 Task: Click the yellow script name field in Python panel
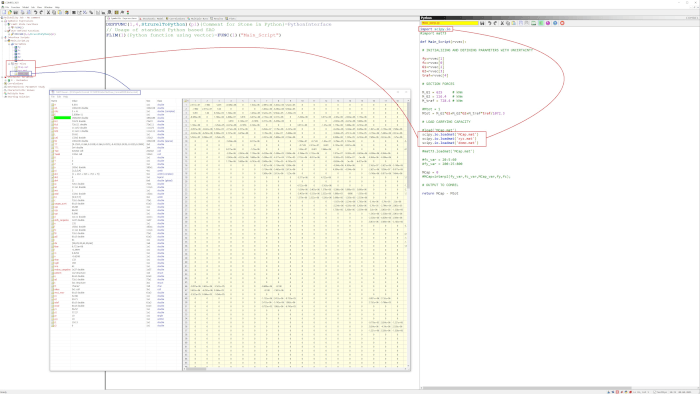pyautogui.click(x=450, y=23)
